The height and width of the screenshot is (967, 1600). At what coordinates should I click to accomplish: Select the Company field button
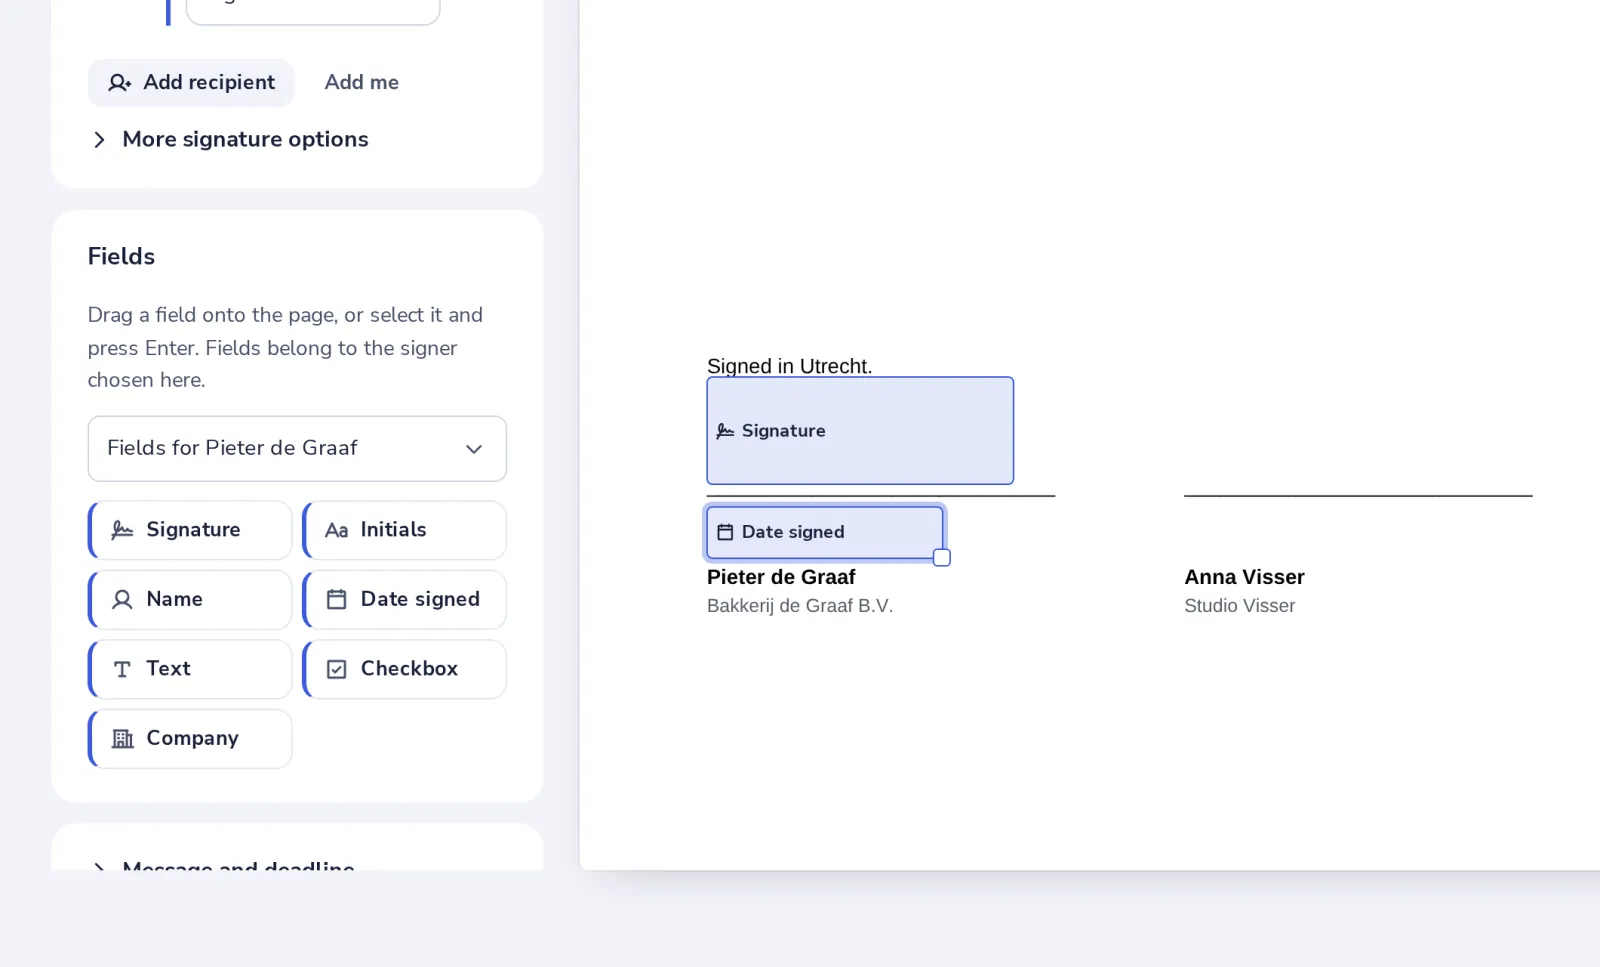[x=191, y=739]
